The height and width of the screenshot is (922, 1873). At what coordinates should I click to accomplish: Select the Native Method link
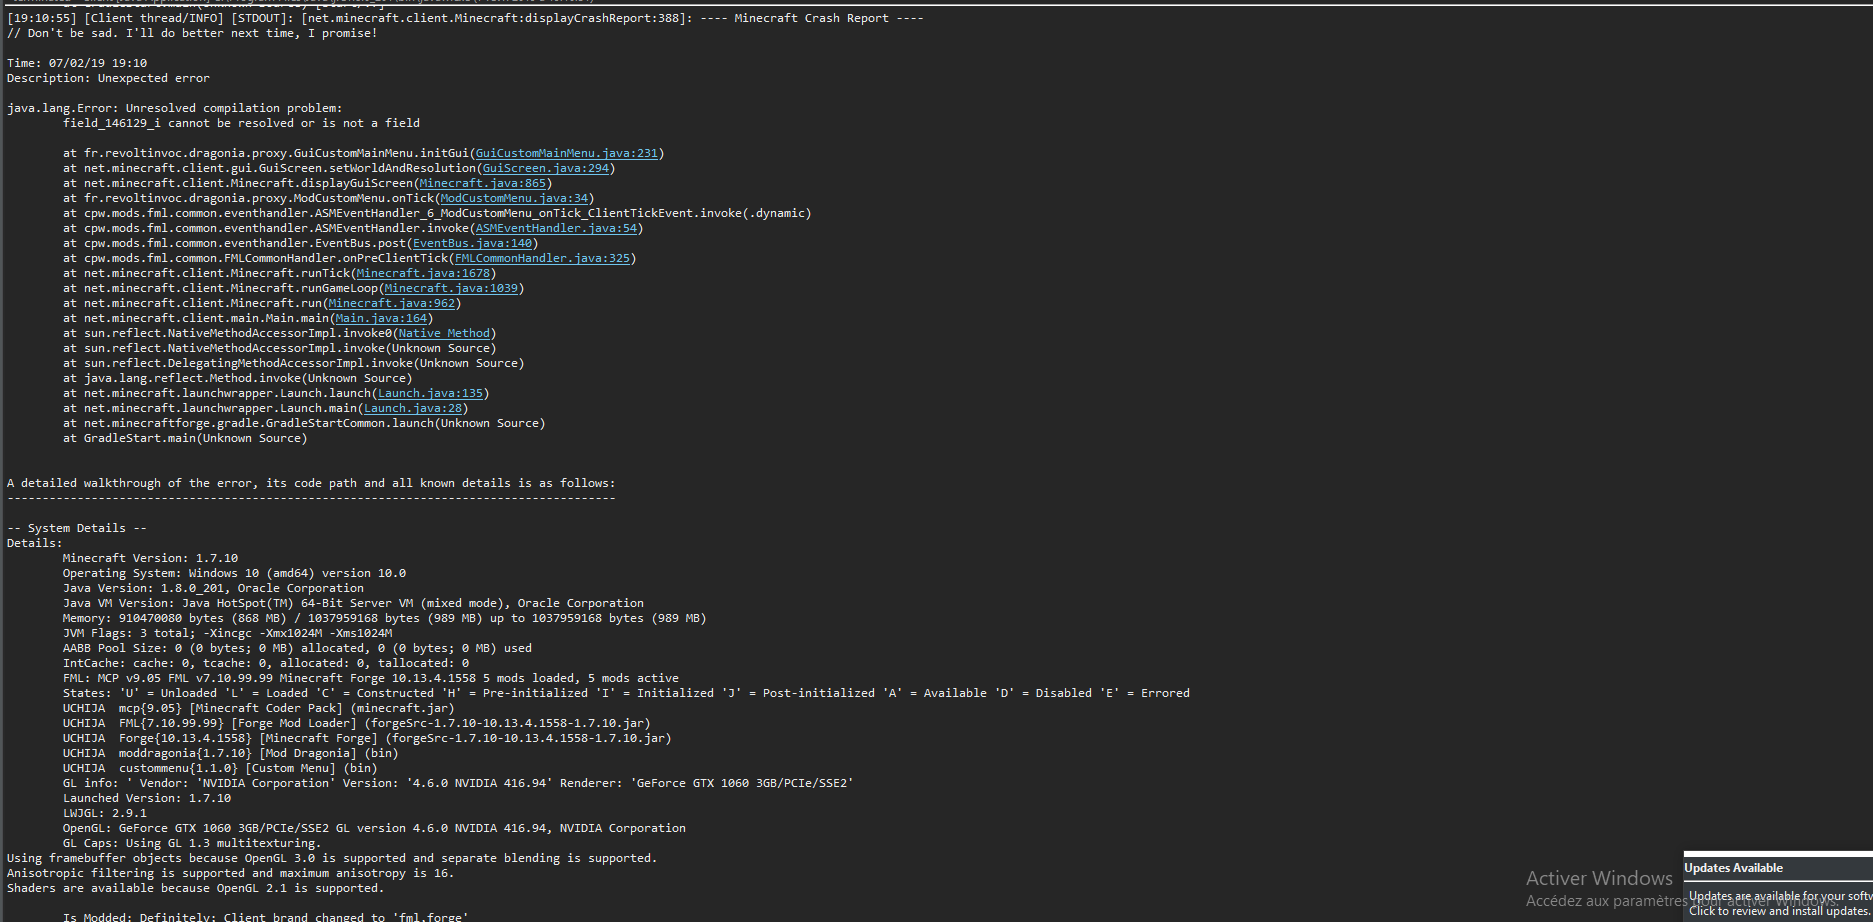point(444,333)
